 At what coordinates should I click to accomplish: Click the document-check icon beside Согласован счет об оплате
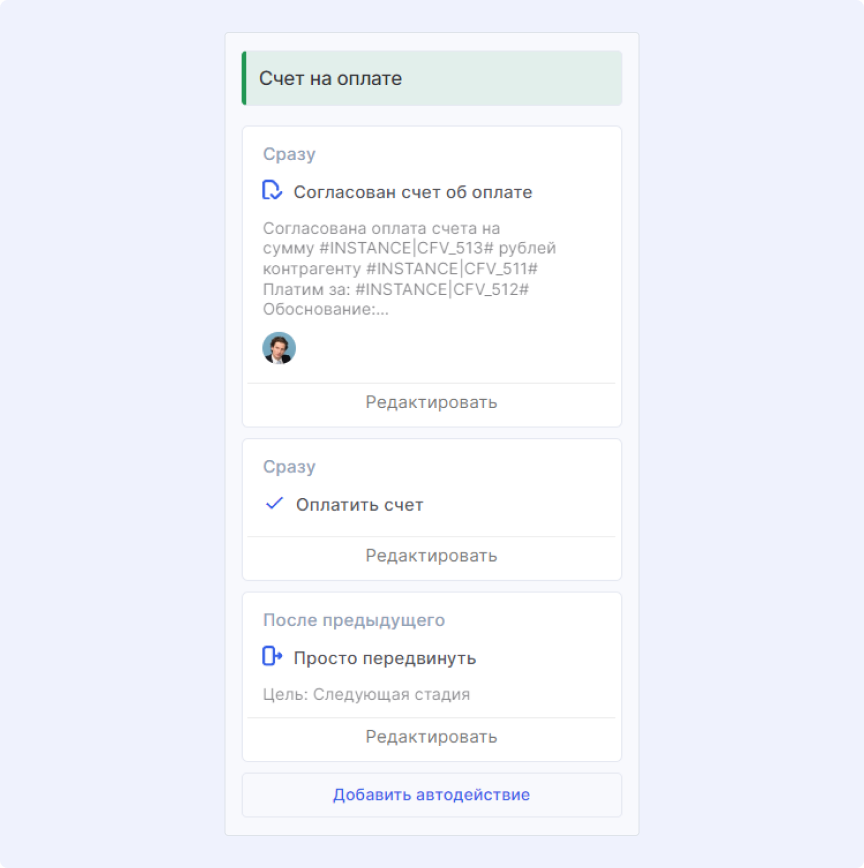(272, 191)
